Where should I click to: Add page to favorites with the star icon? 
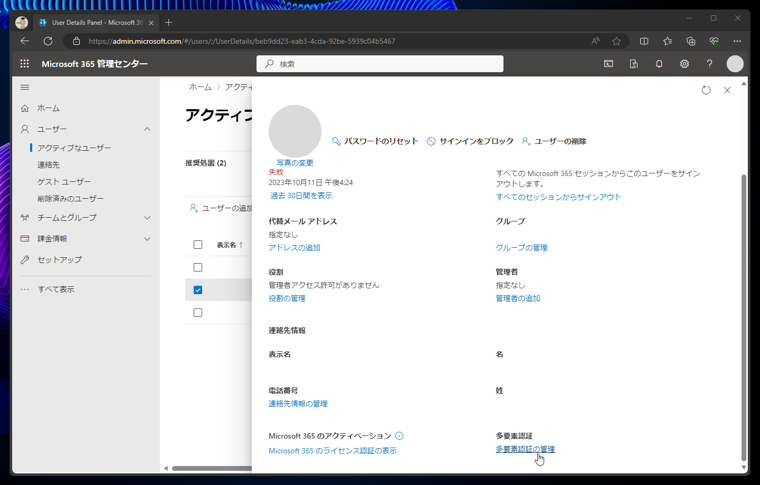(617, 41)
